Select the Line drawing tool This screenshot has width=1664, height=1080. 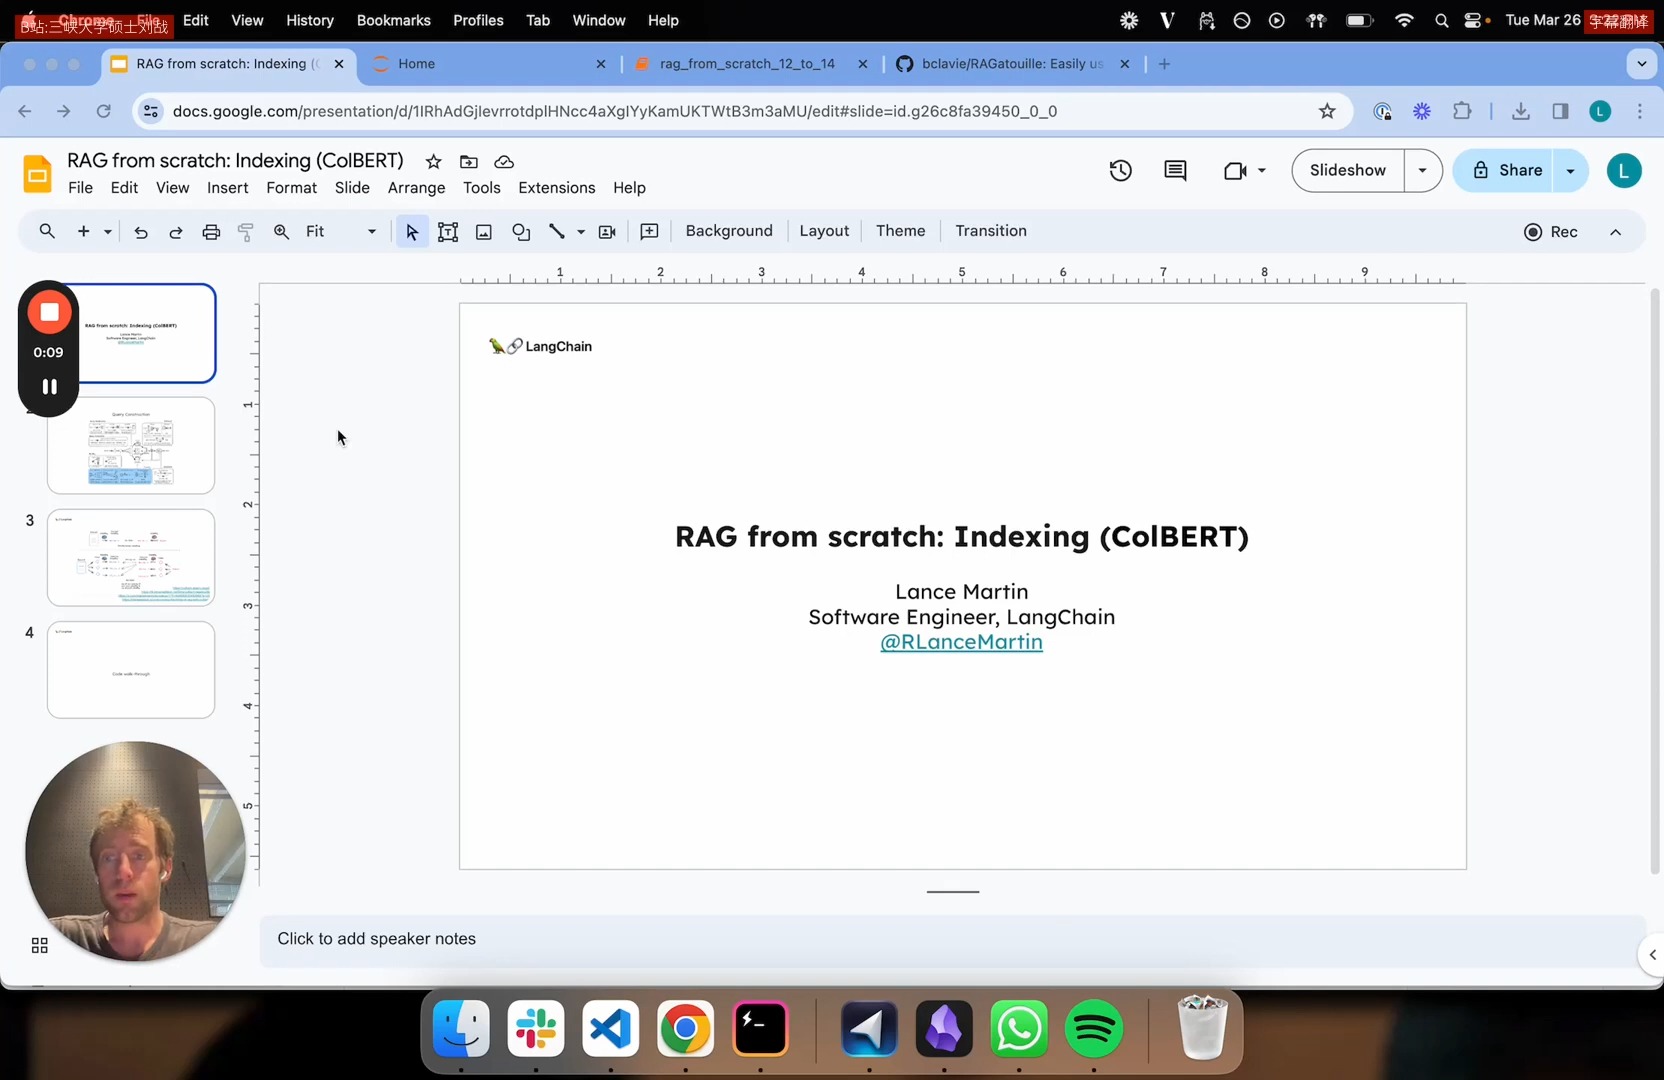click(x=557, y=231)
